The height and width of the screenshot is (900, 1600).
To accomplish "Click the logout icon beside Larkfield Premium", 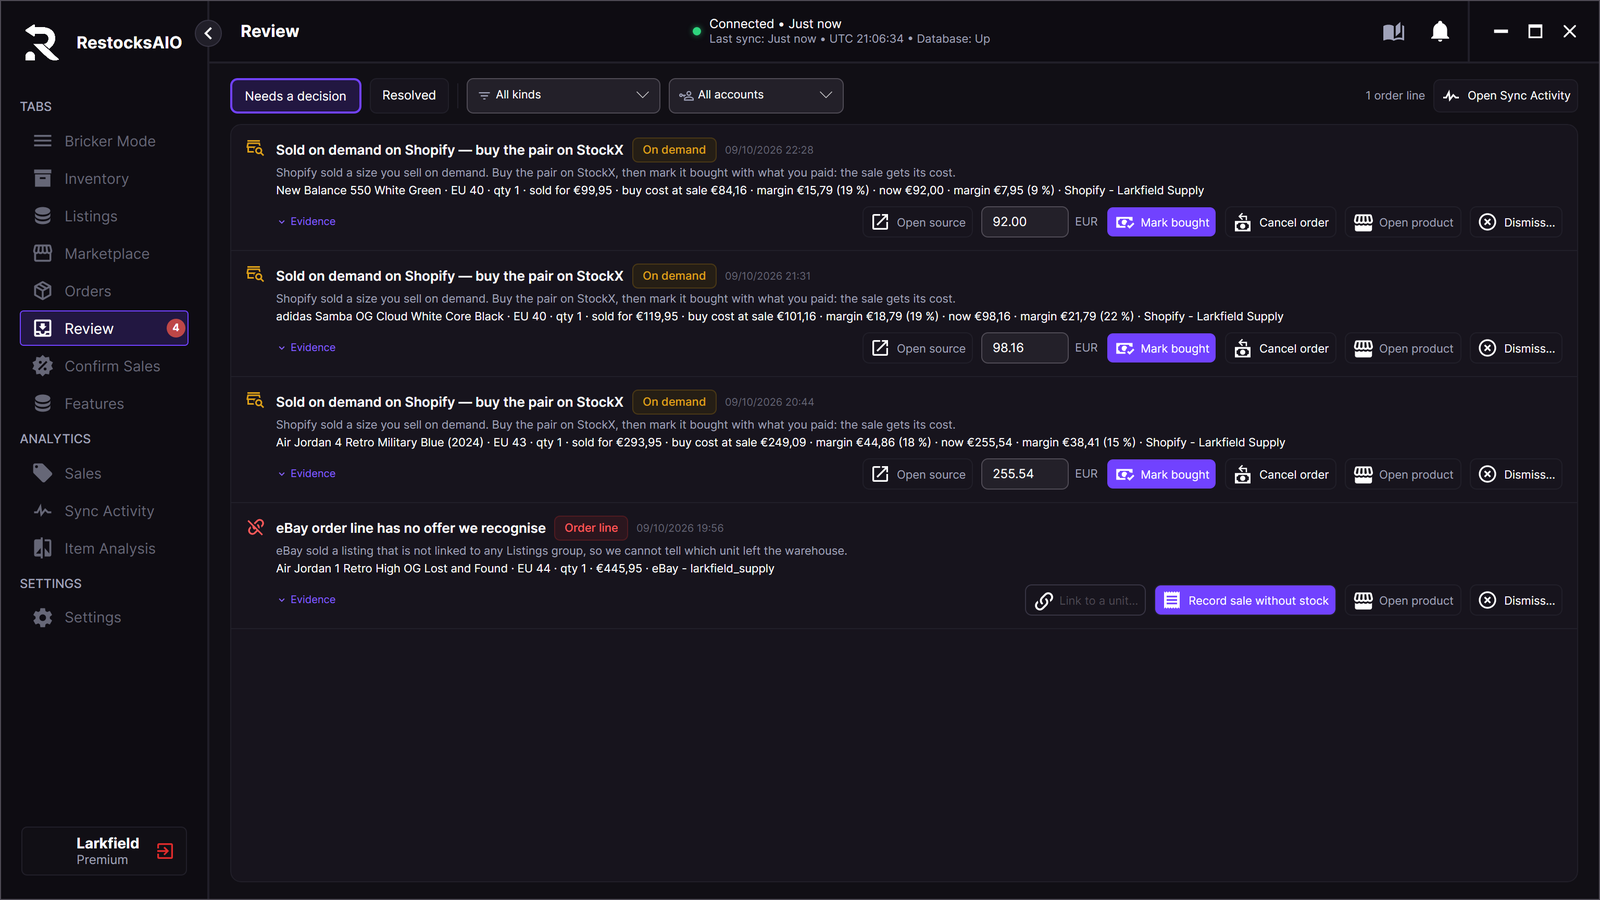I will 165,851.
